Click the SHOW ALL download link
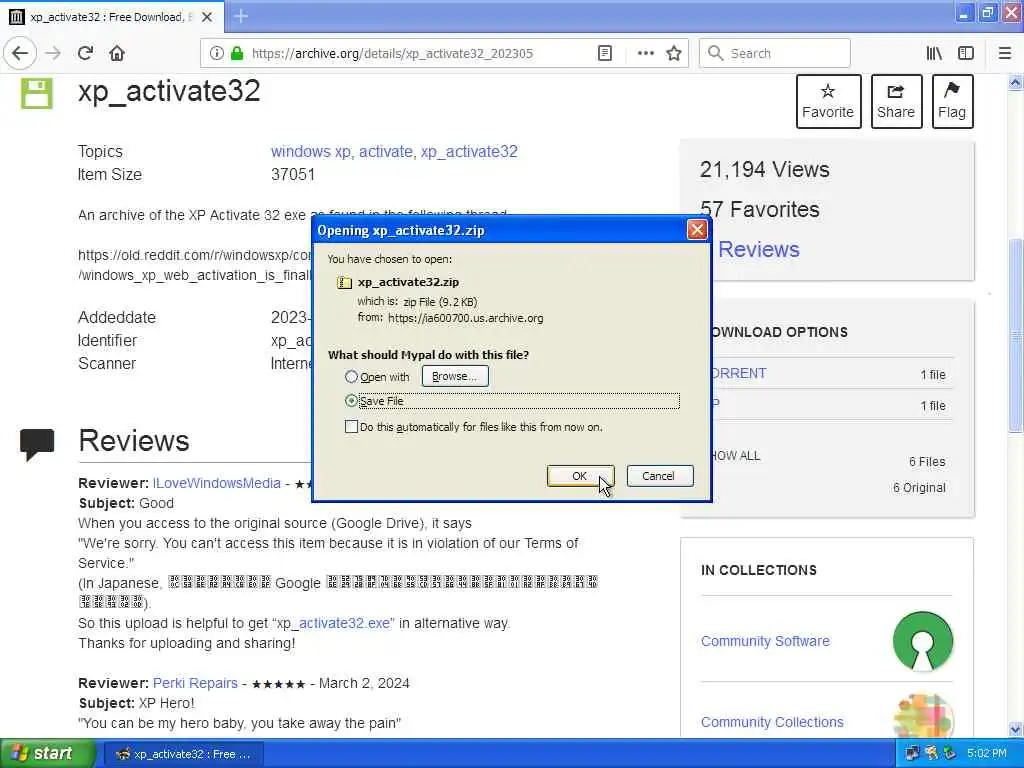Screen dimensions: 1024x768 coord(736,456)
